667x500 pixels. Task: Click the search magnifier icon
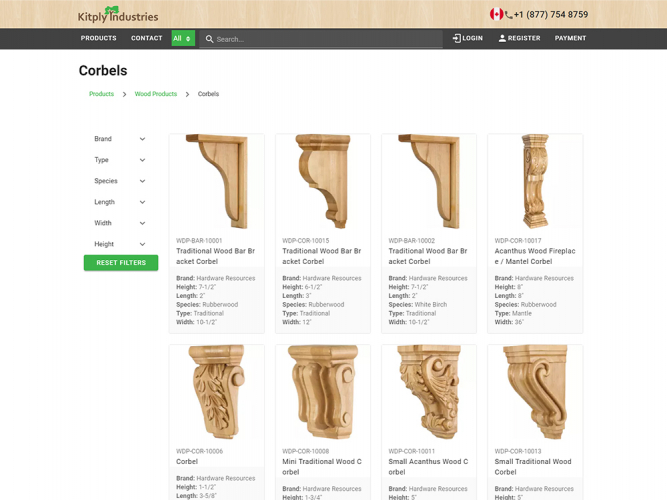point(209,39)
